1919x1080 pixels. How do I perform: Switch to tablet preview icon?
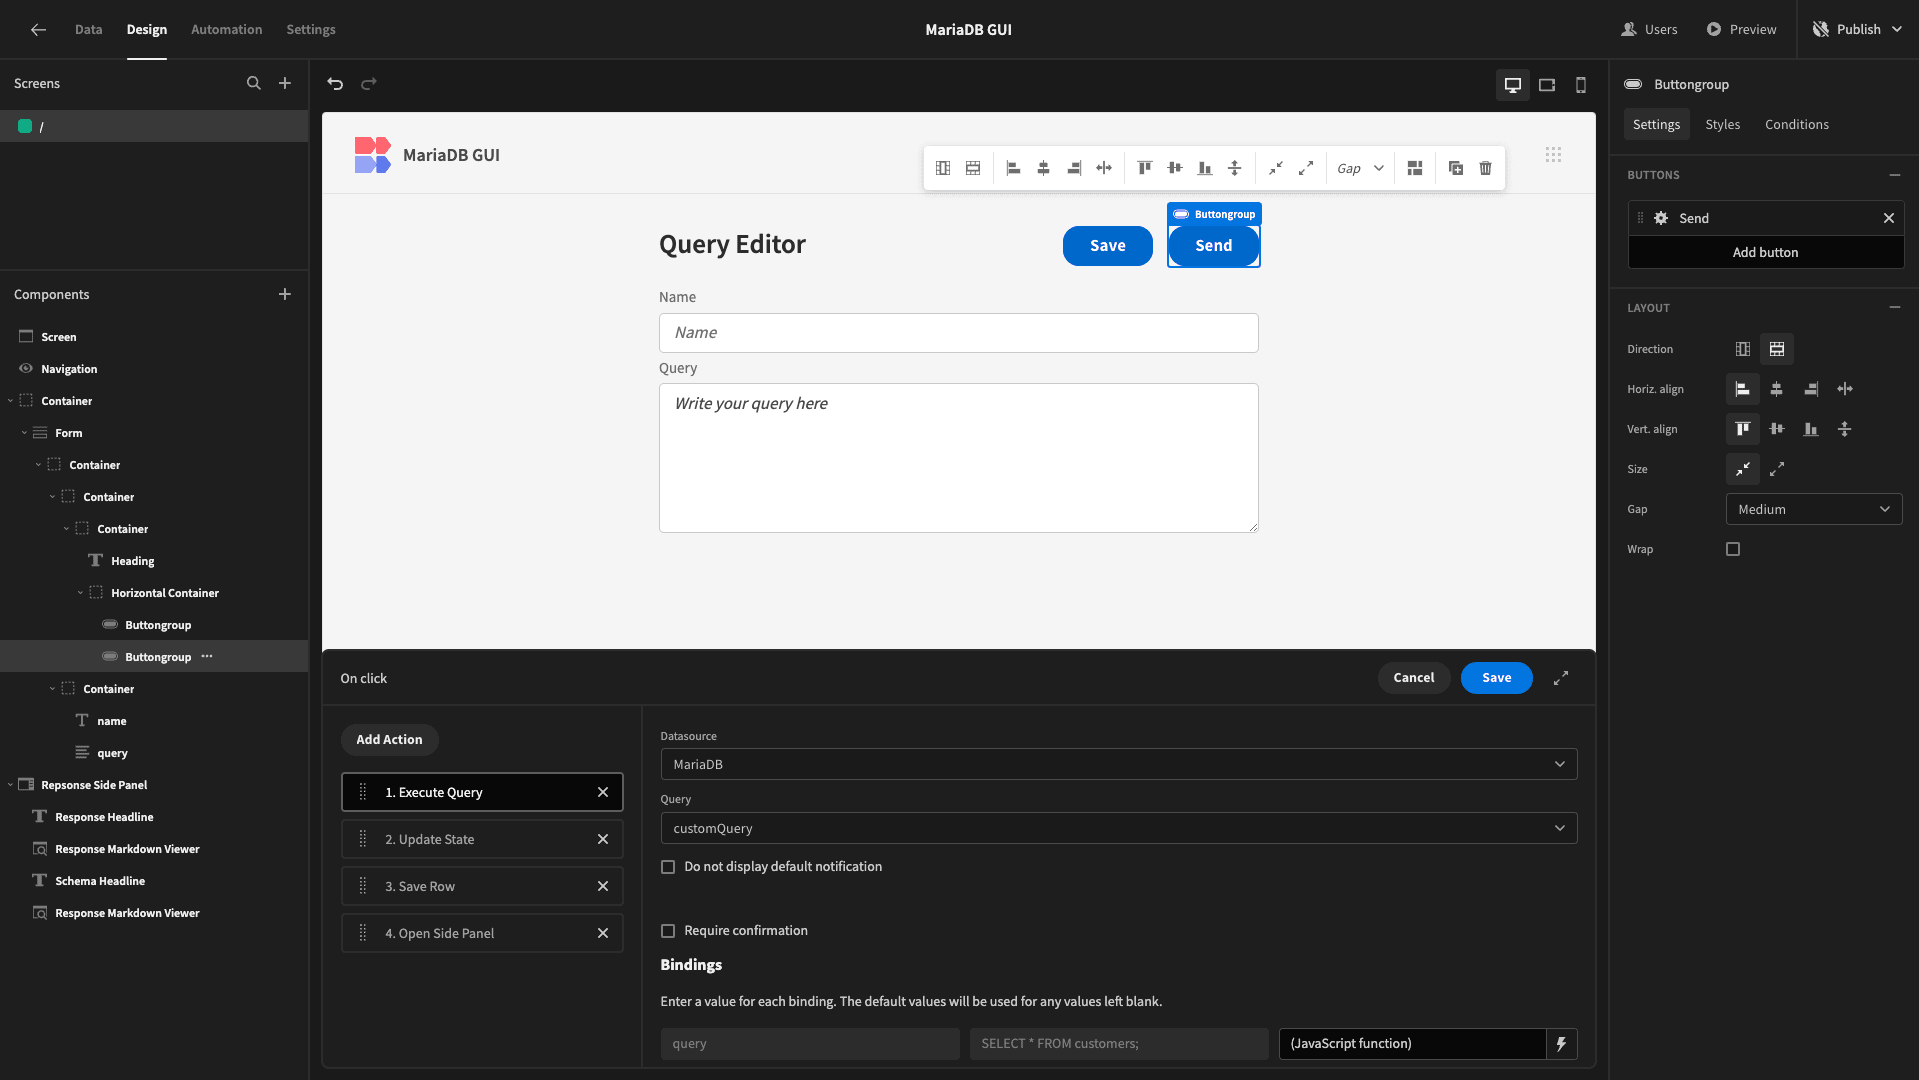tap(1547, 85)
